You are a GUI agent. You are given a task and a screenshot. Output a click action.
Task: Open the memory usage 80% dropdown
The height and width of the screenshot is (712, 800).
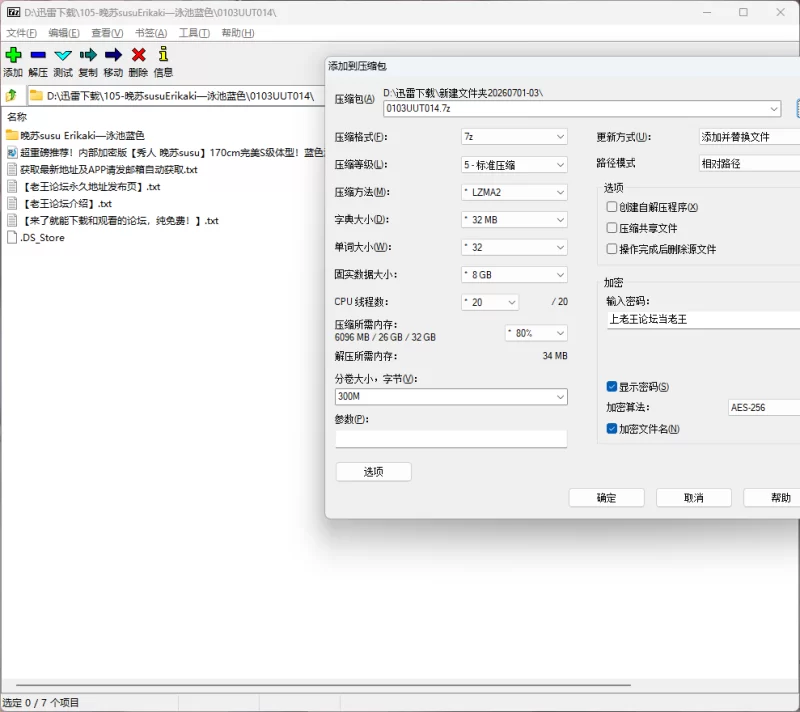click(536, 333)
